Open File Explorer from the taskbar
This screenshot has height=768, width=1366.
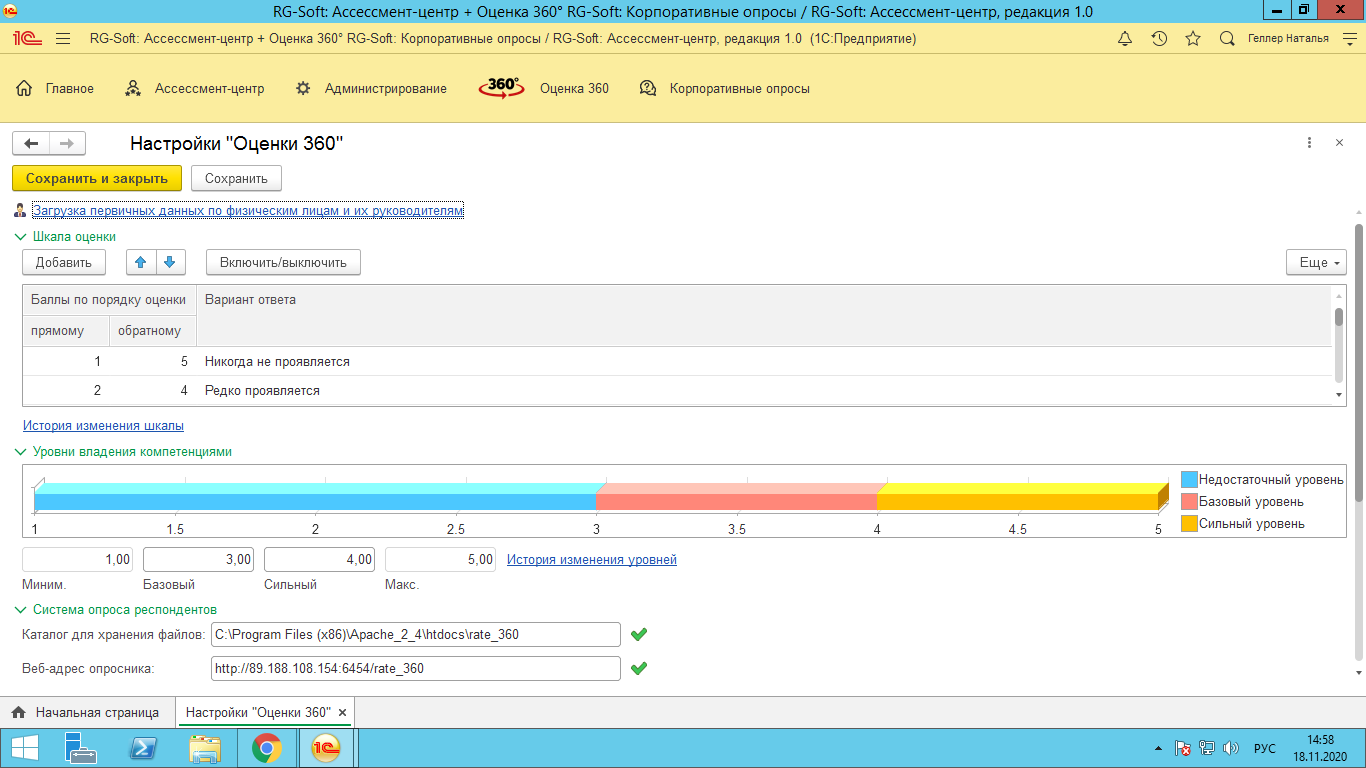click(205, 748)
